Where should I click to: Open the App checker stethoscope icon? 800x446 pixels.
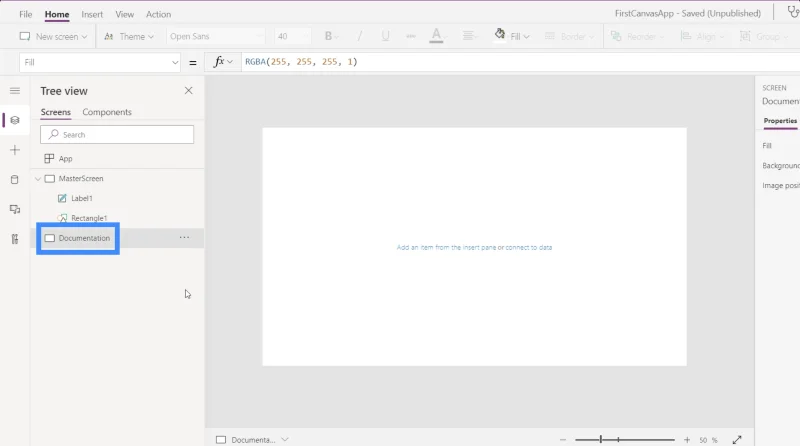793,11
